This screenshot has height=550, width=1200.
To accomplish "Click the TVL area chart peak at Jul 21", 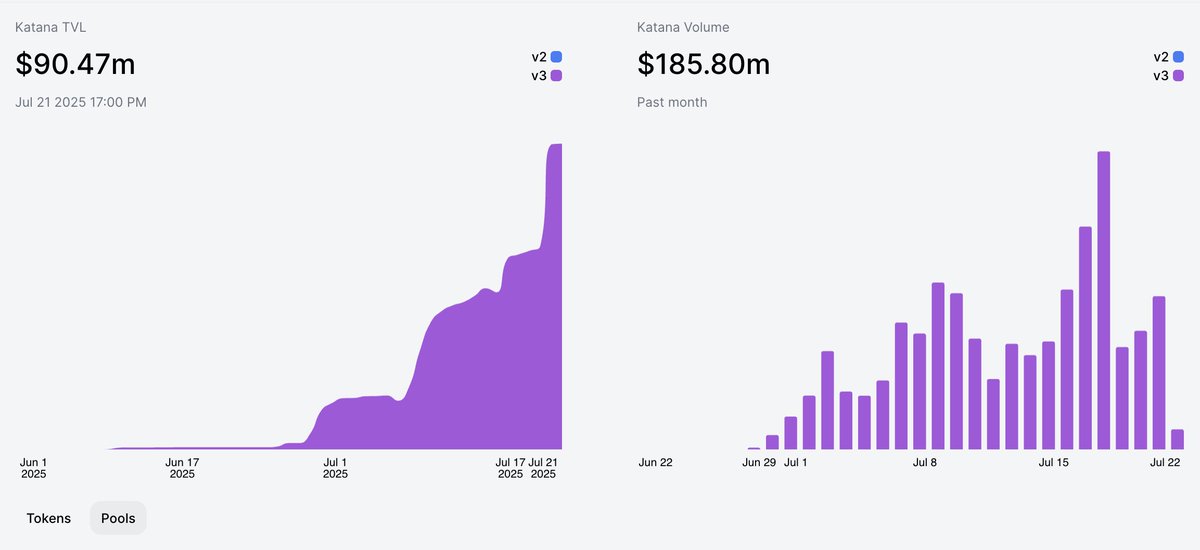I will coord(555,145).
